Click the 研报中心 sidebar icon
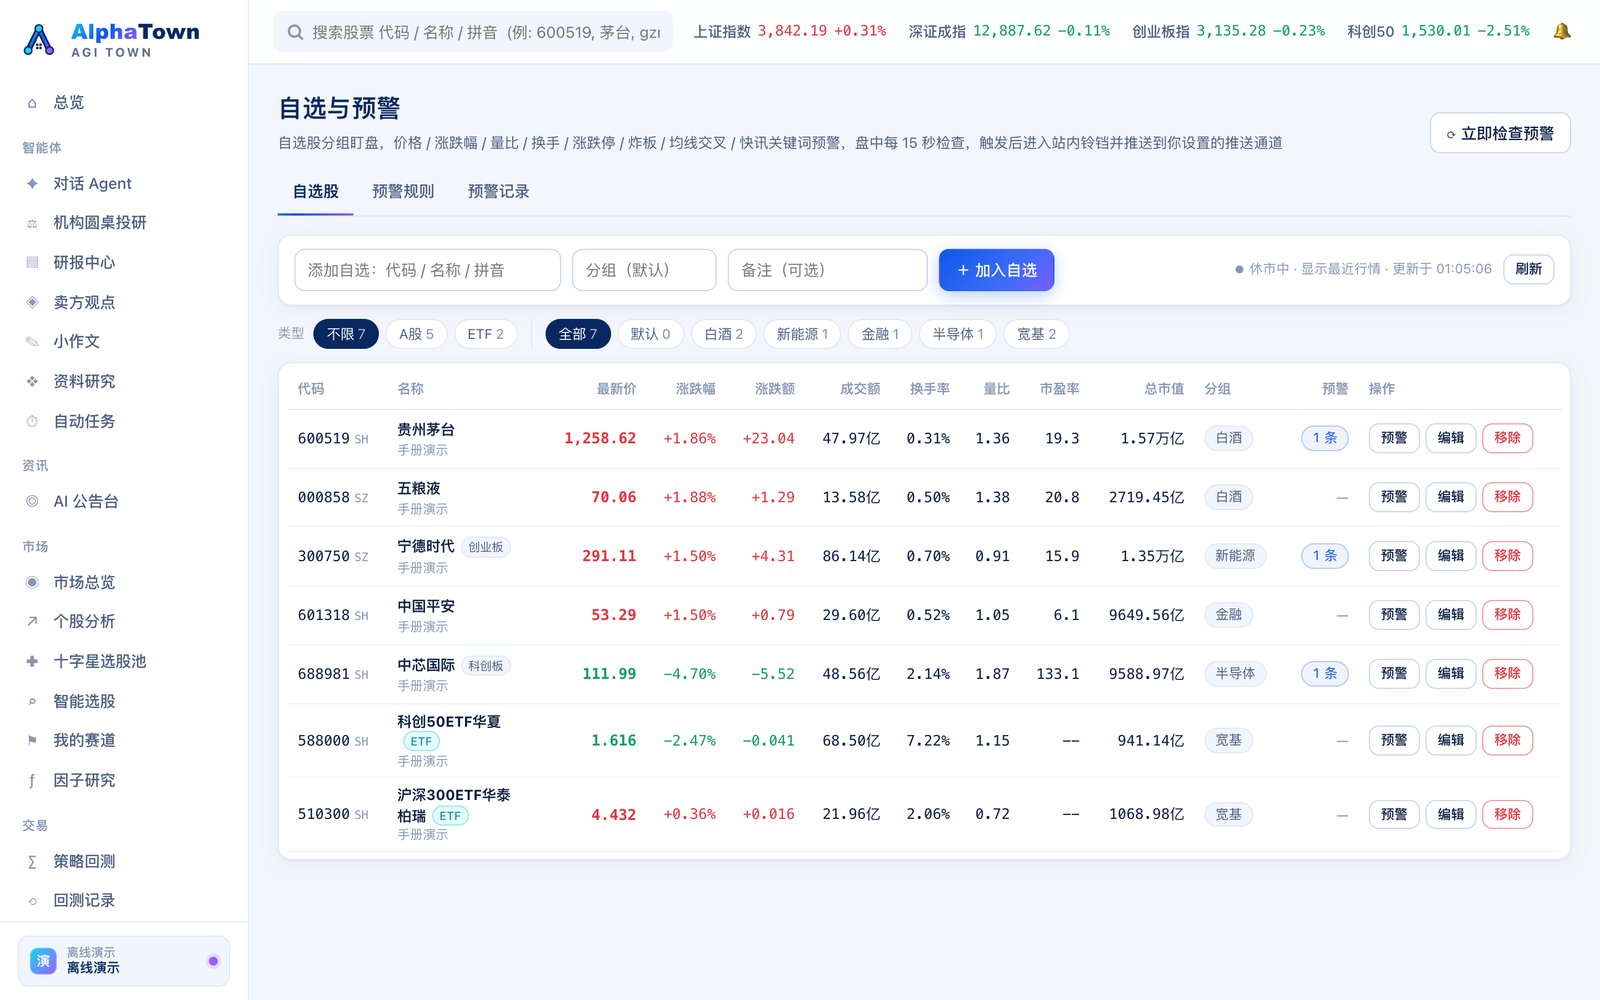The width and height of the screenshot is (1600, 1000). [x=32, y=262]
